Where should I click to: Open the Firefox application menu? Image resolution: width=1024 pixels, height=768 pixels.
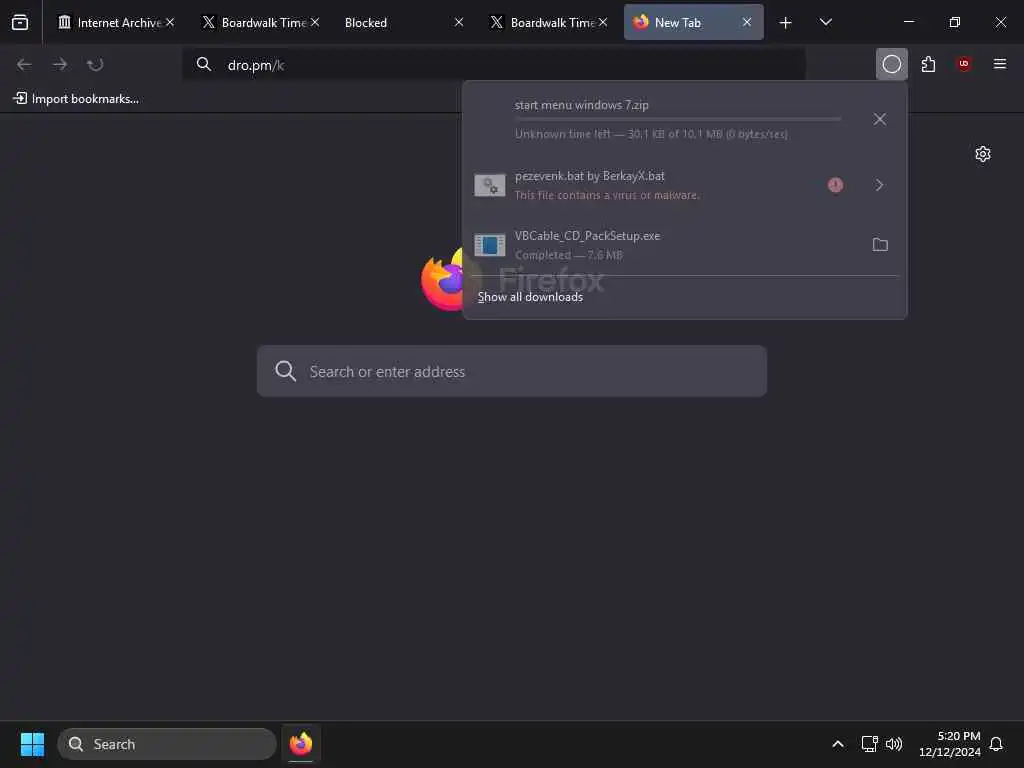pos(999,64)
